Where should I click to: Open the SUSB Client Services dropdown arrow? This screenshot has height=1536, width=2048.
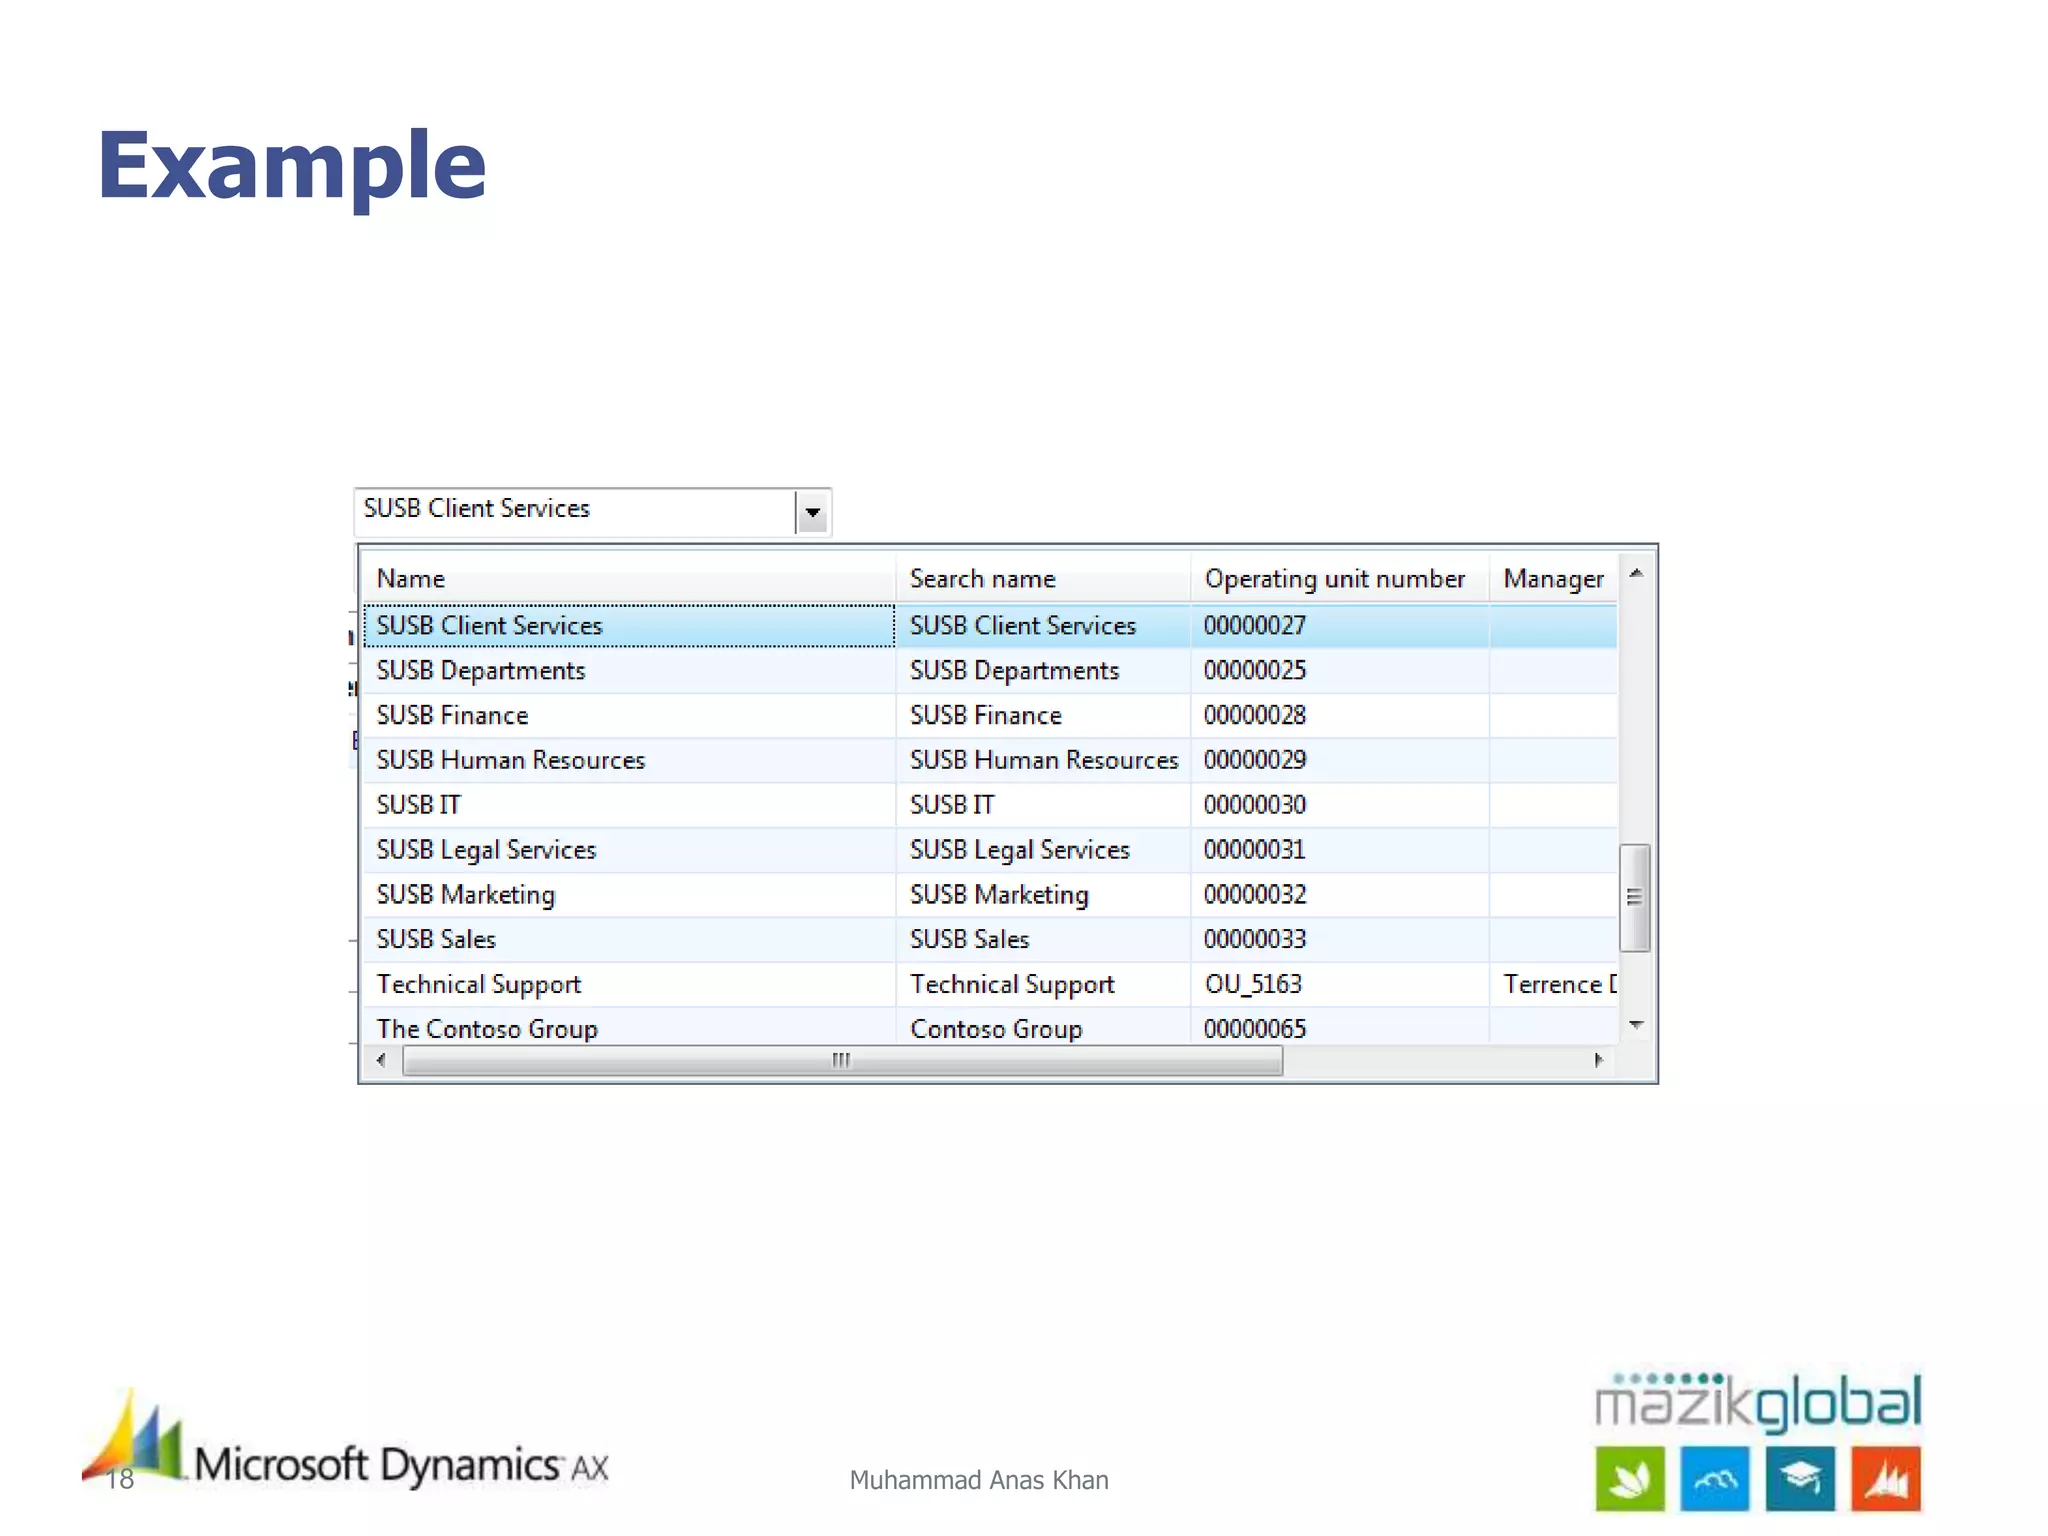pyautogui.click(x=812, y=513)
